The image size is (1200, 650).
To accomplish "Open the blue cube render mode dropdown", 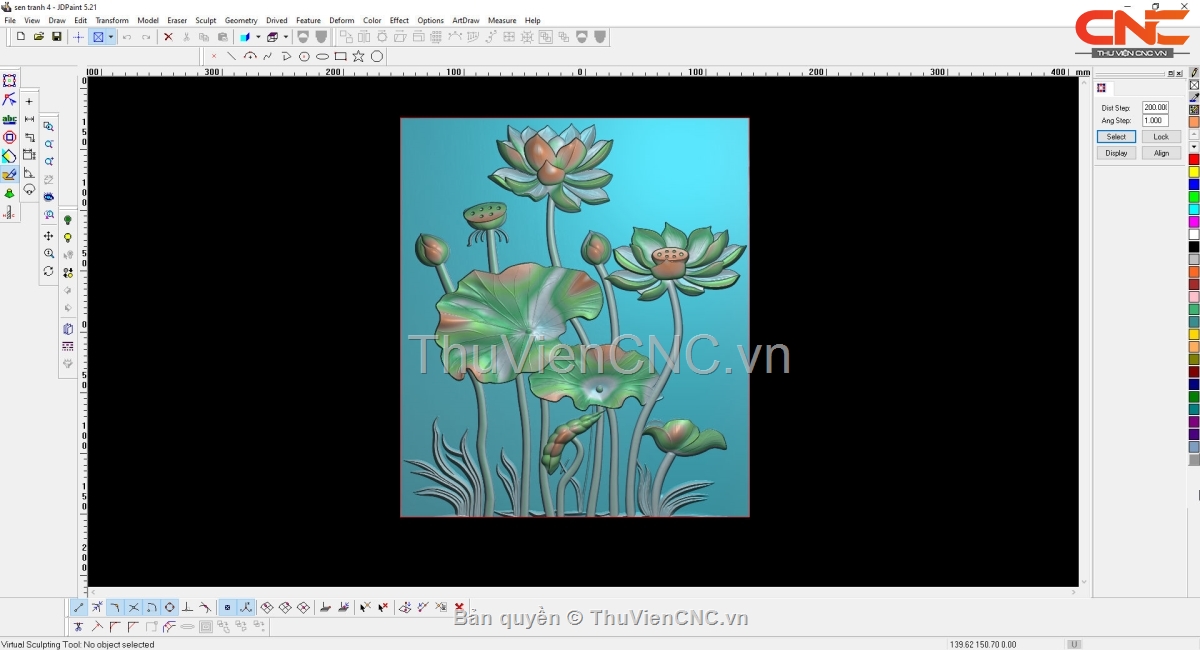I will point(257,37).
